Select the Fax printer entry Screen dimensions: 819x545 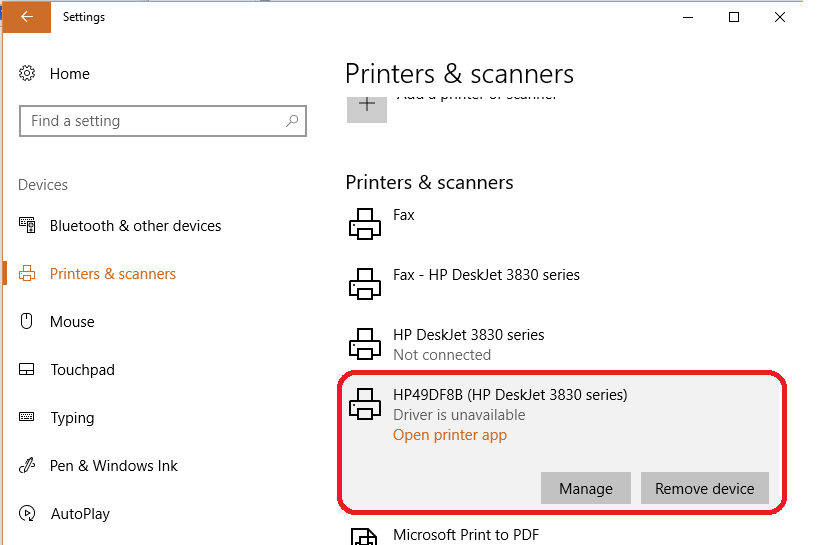(404, 215)
